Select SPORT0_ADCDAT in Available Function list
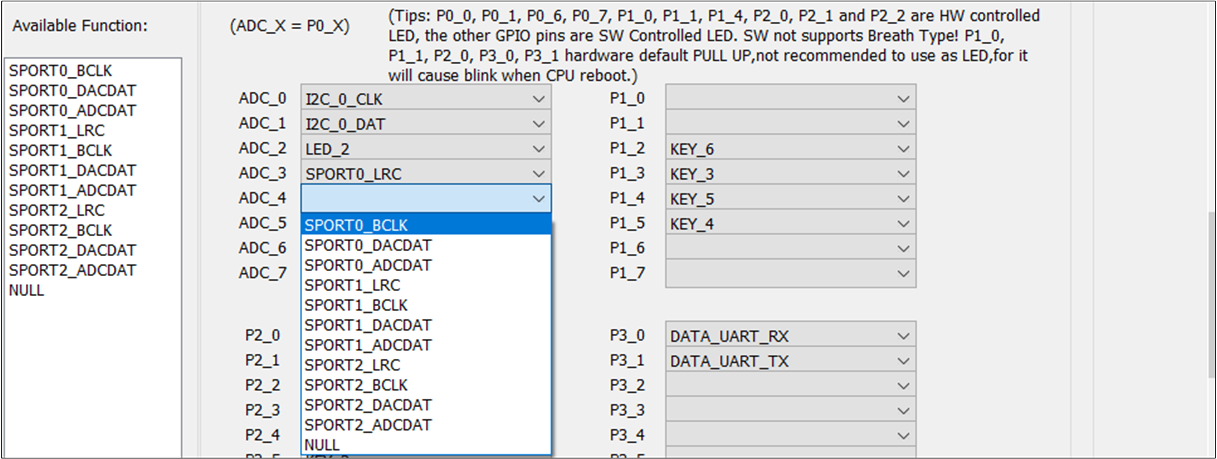This screenshot has width=1217, height=459. [93, 110]
